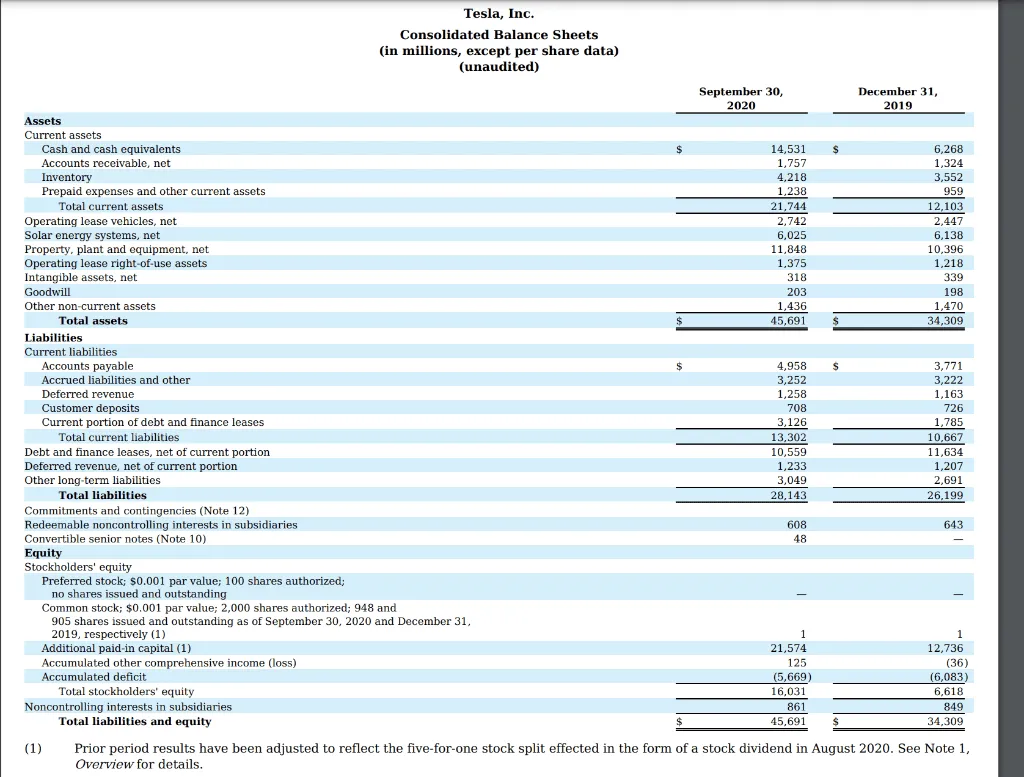Select the December 31, 2019 column header
This screenshot has width=1024, height=777.
pos(897,99)
